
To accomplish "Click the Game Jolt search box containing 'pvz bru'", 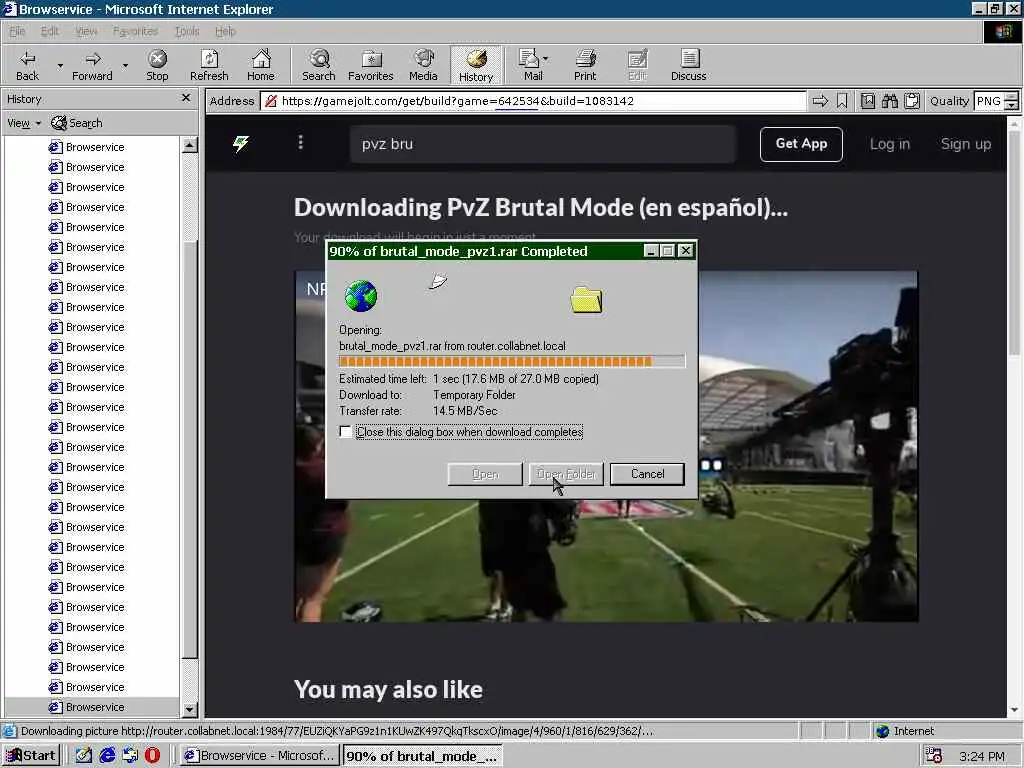I will point(543,144).
